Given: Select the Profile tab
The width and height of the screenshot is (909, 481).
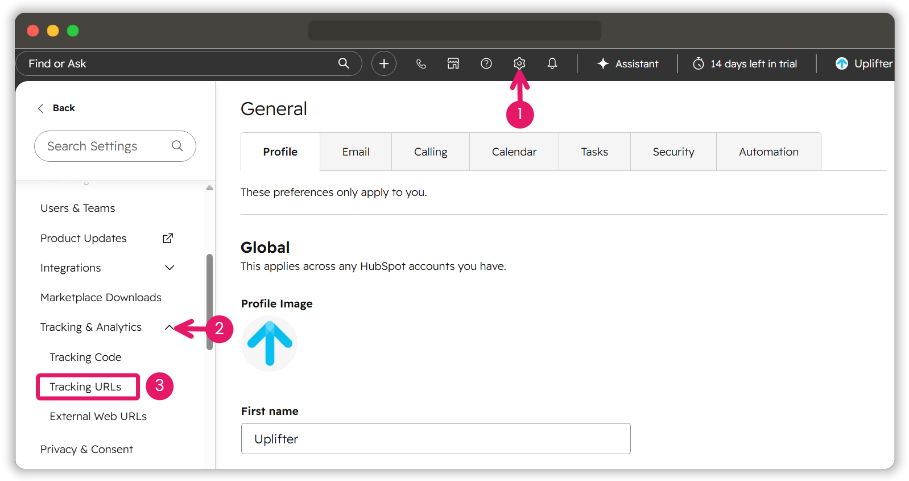Looking at the screenshot, I should (x=280, y=152).
